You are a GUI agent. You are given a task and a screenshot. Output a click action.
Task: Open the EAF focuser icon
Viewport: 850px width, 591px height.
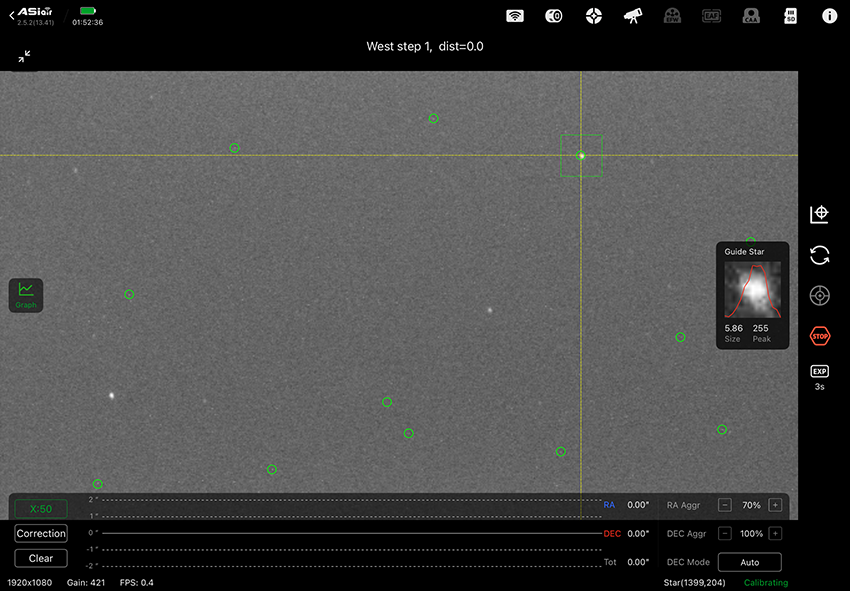tap(711, 16)
